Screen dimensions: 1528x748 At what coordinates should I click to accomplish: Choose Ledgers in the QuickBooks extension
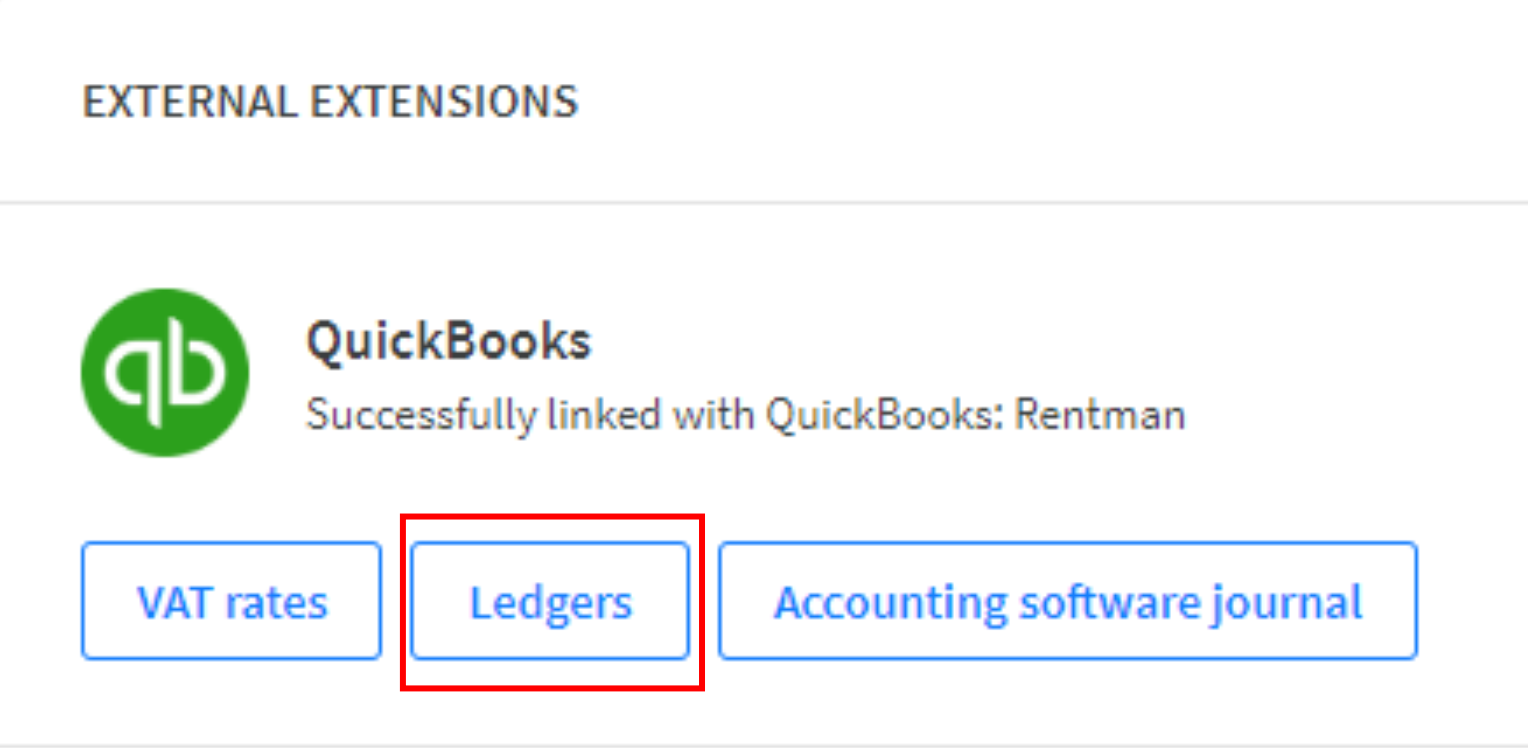(550, 601)
